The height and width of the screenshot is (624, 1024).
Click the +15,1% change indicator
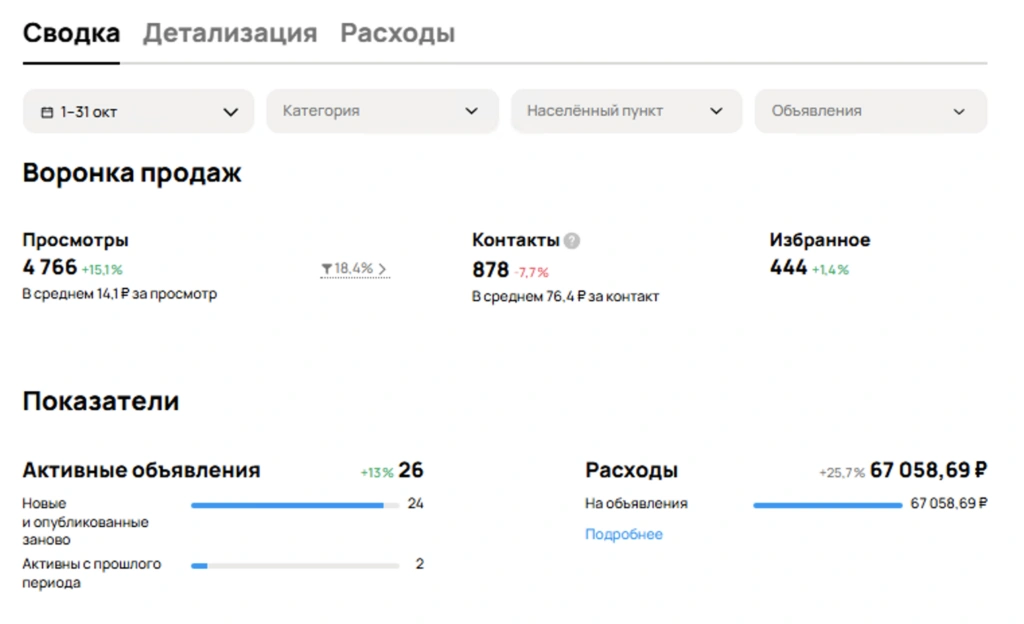(102, 270)
